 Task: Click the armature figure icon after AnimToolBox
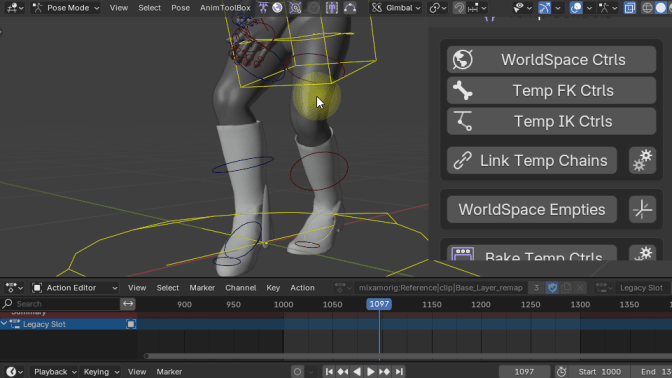(x=263, y=8)
